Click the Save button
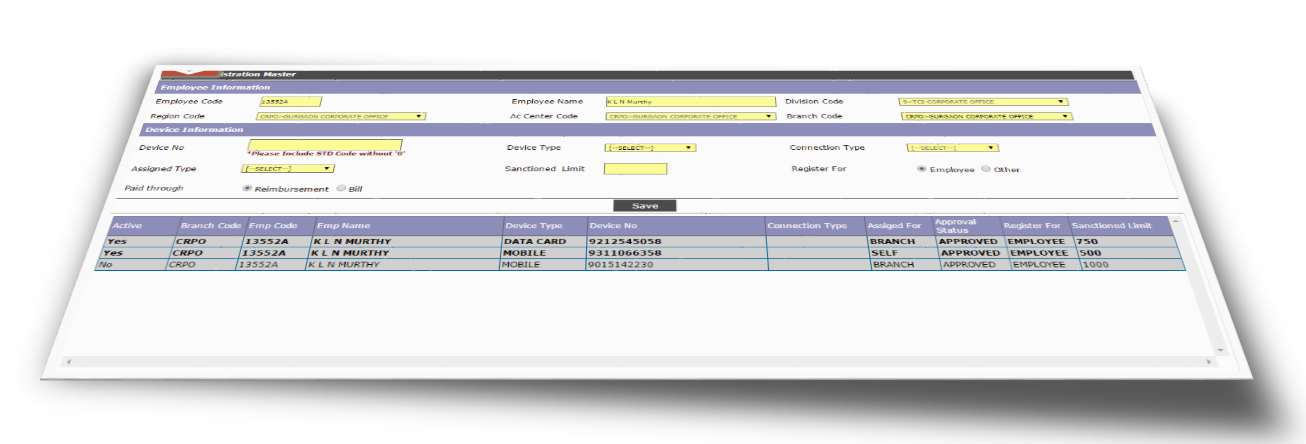The width and height of the screenshot is (1306, 444). pyautogui.click(x=645, y=205)
